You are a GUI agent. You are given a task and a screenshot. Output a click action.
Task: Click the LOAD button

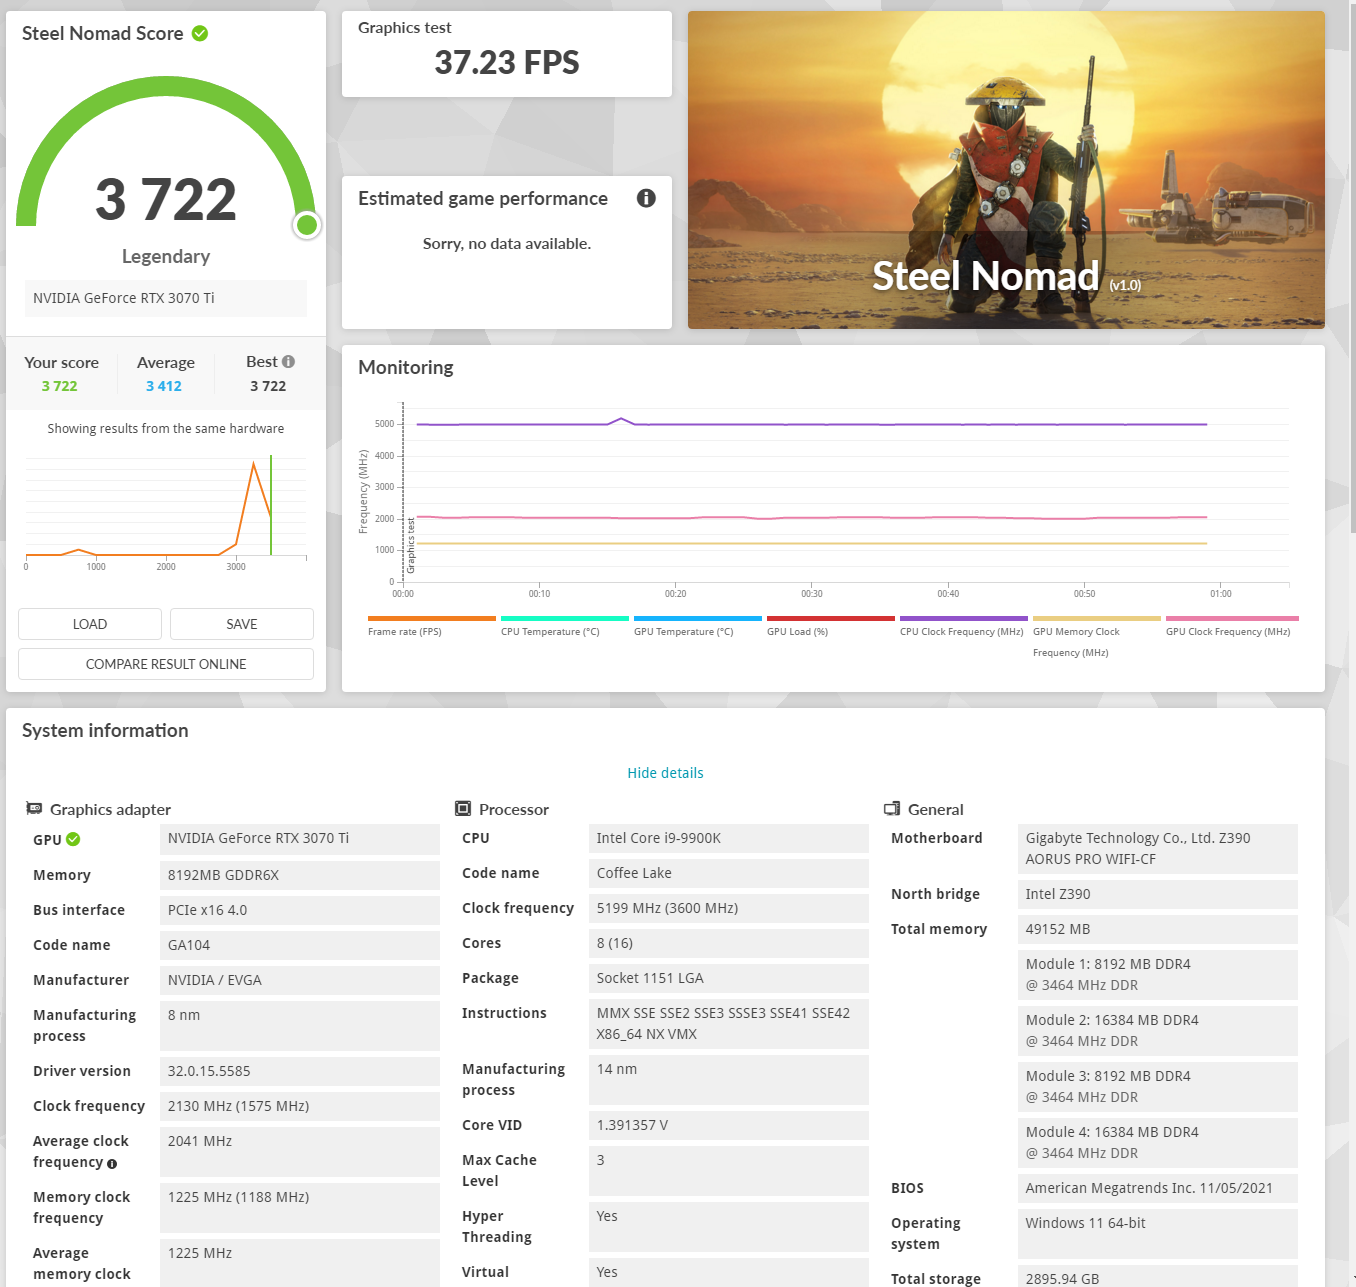tap(90, 624)
